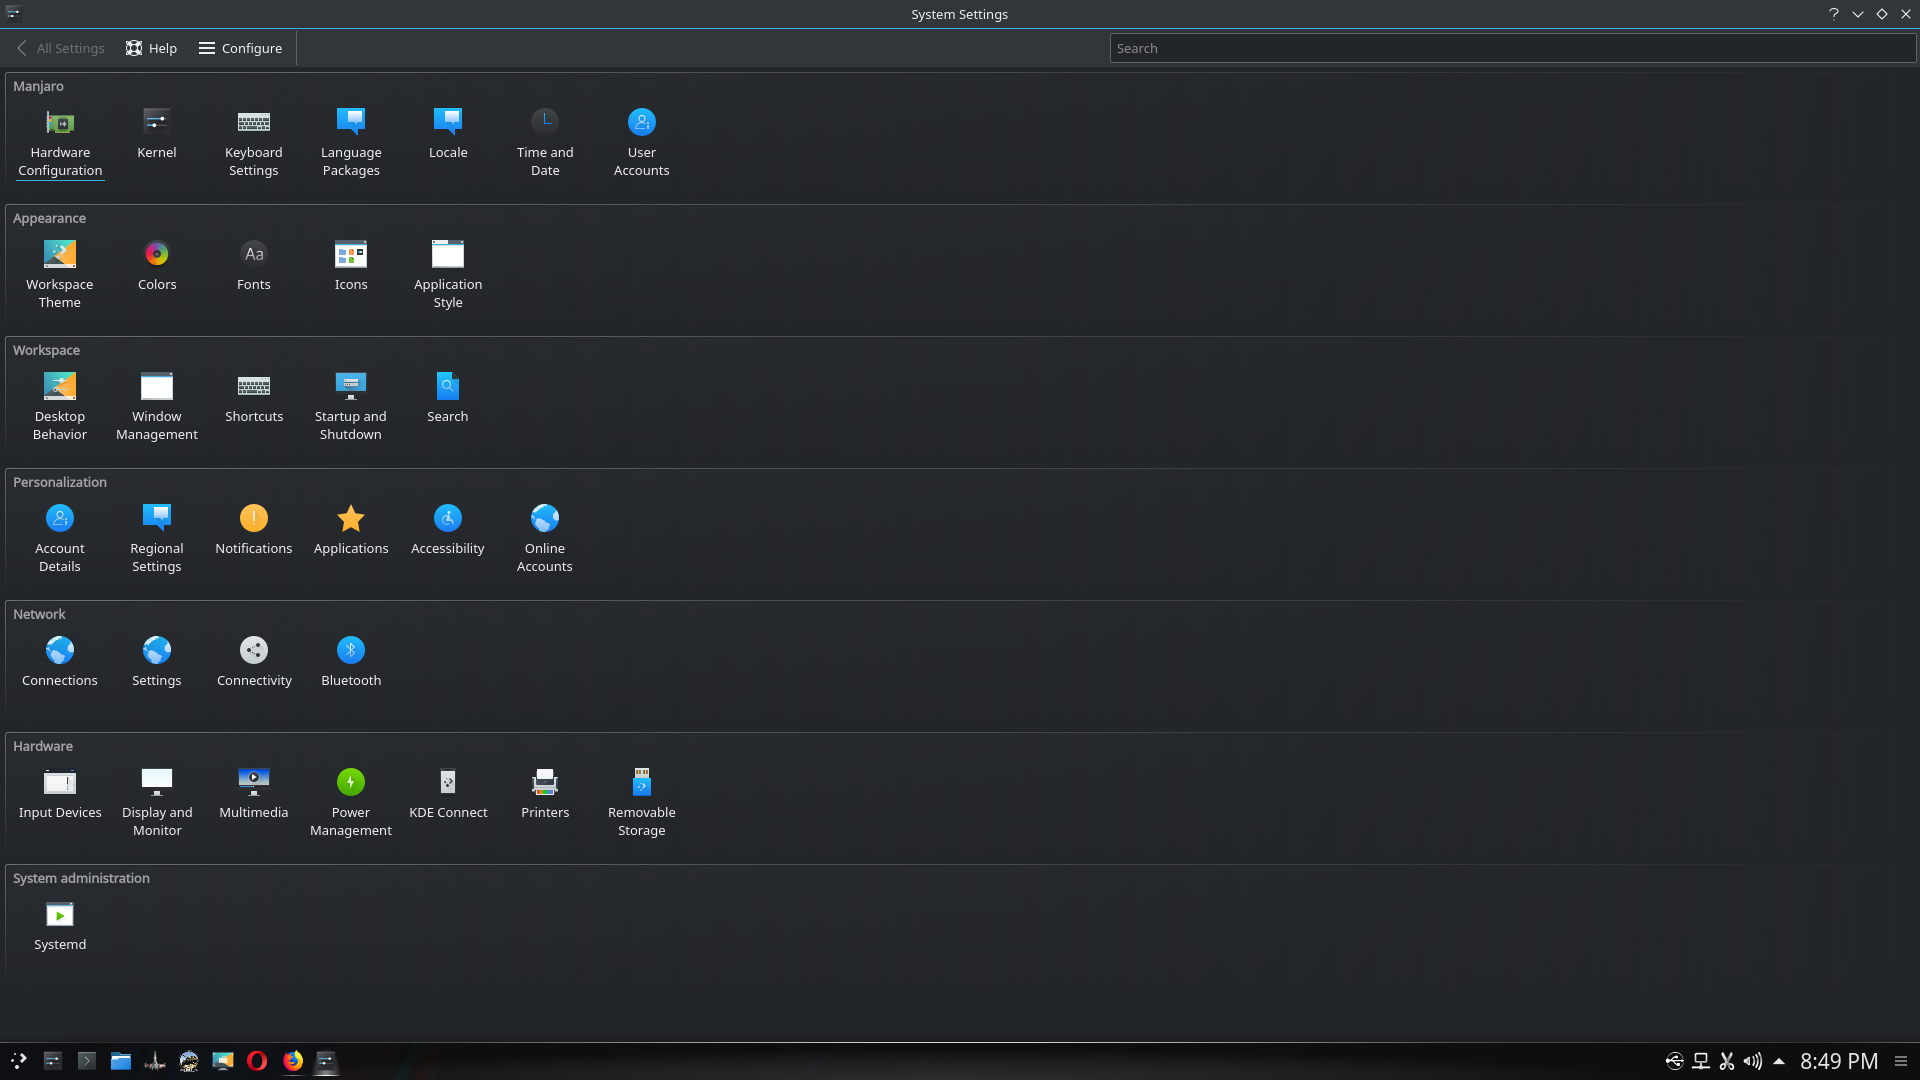
Task: Click the title bar help question mark
Action: (1834, 14)
